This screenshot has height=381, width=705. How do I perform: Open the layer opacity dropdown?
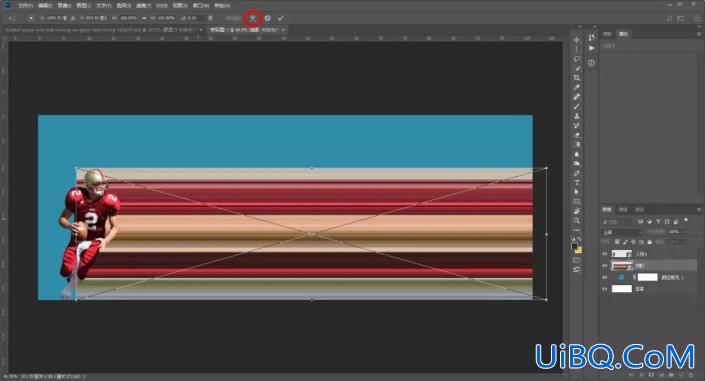click(676, 232)
